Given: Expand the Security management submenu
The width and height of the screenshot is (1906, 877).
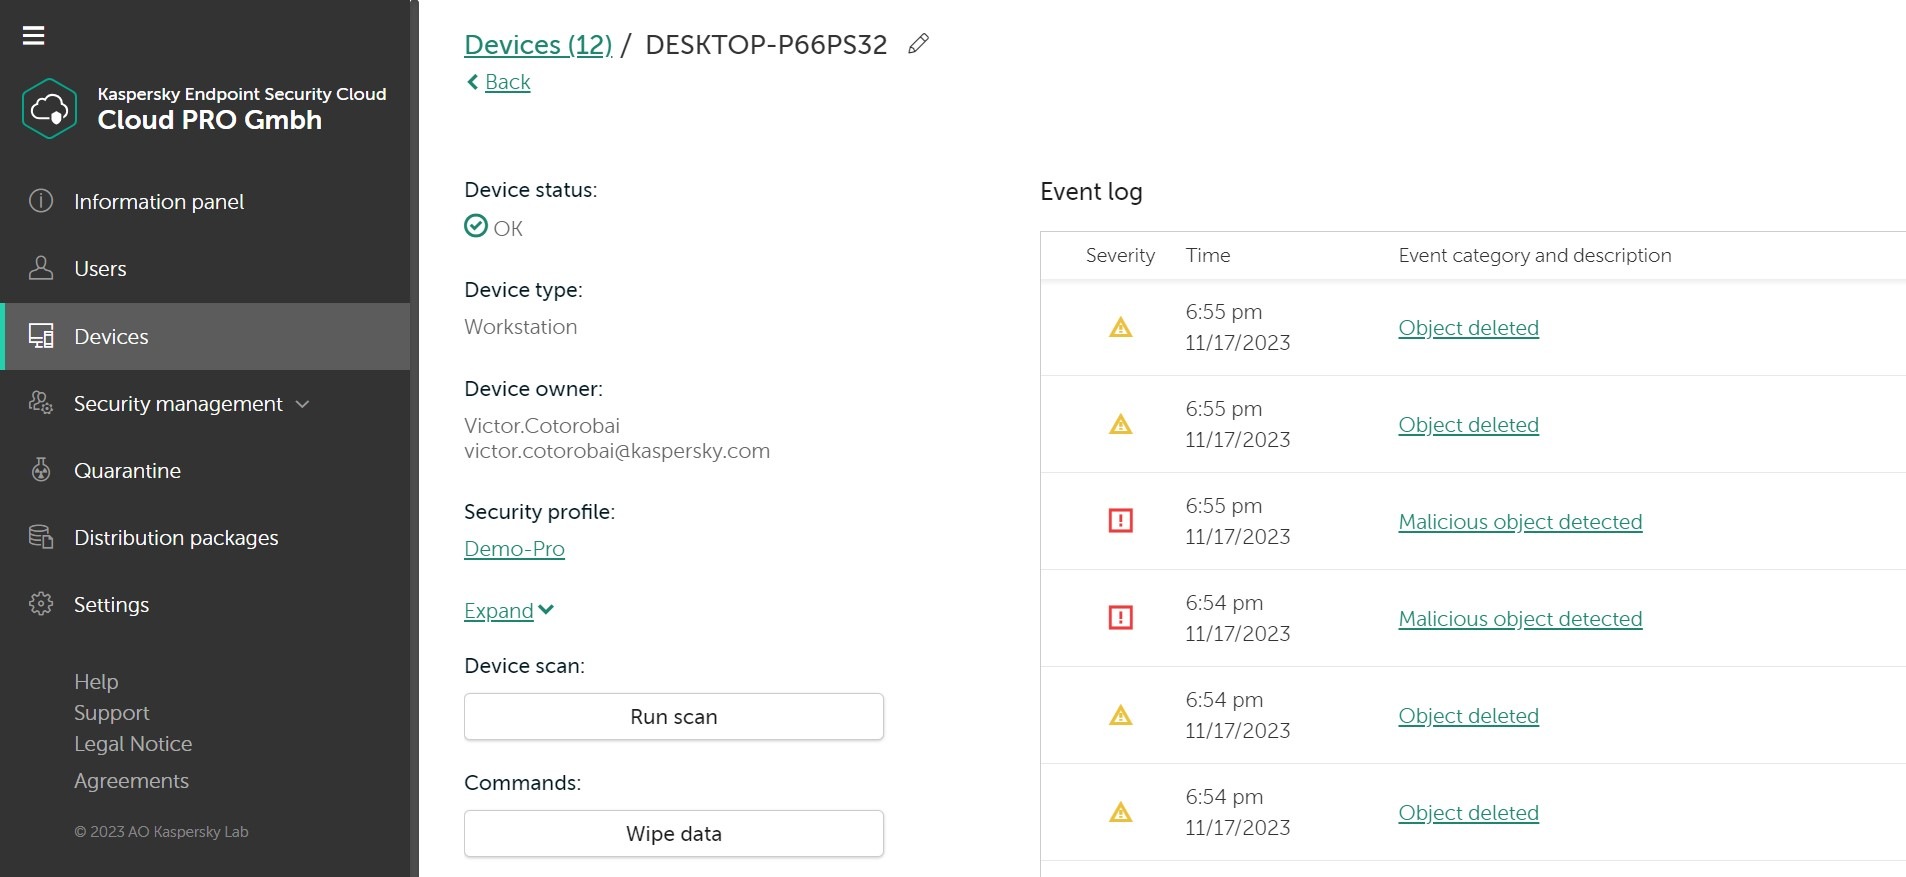Looking at the screenshot, I should [302, 404].
